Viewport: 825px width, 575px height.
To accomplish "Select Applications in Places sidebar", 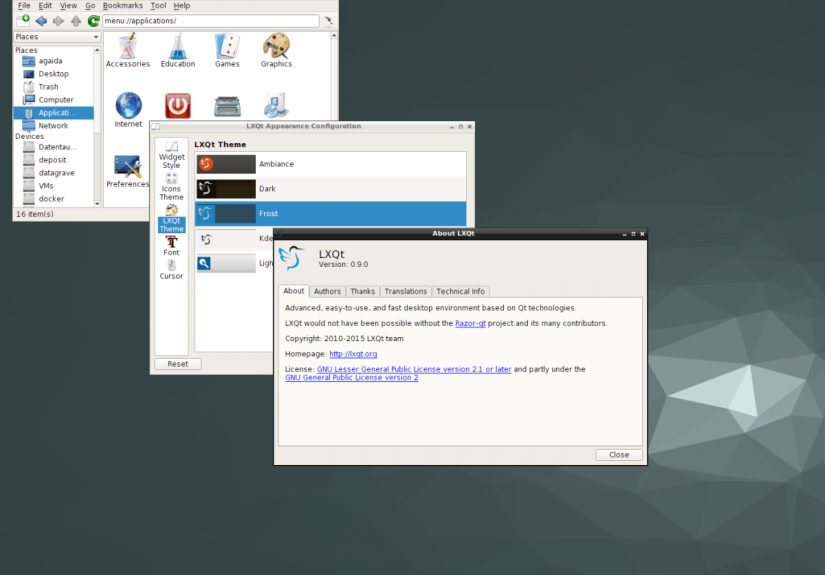I will [x=54, y=113].
